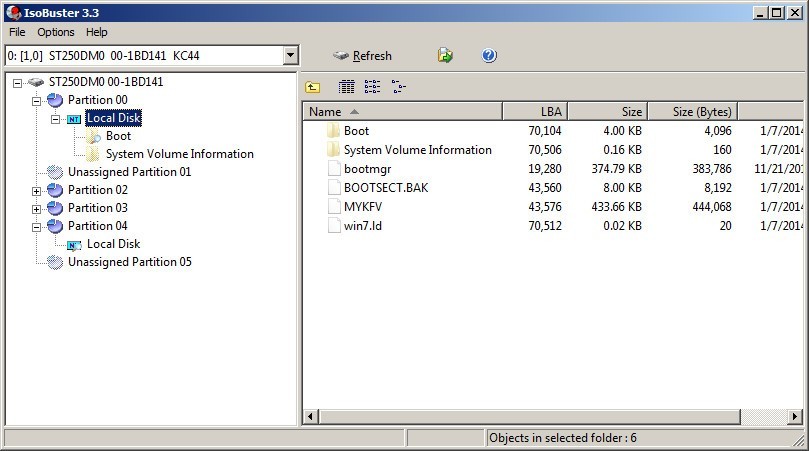Select 'bootmgr' file name

click(x=367, y=169)
